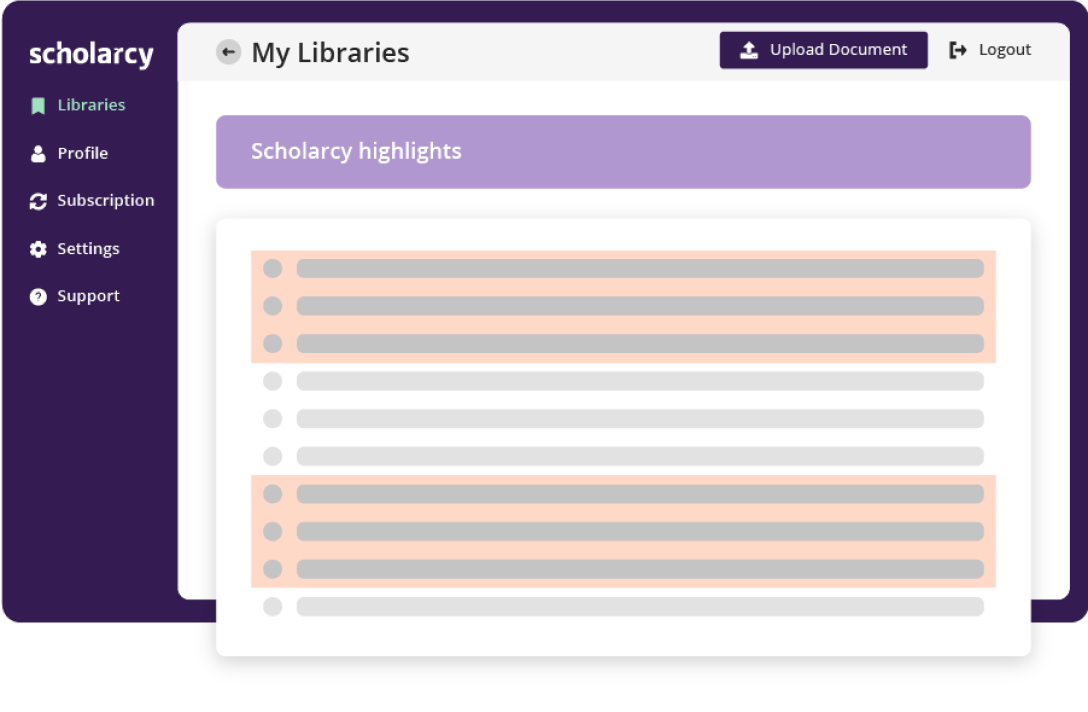1088x712 pixels.
Task: Select the fourth row's circle bullet
Action: tap(272, 381)
